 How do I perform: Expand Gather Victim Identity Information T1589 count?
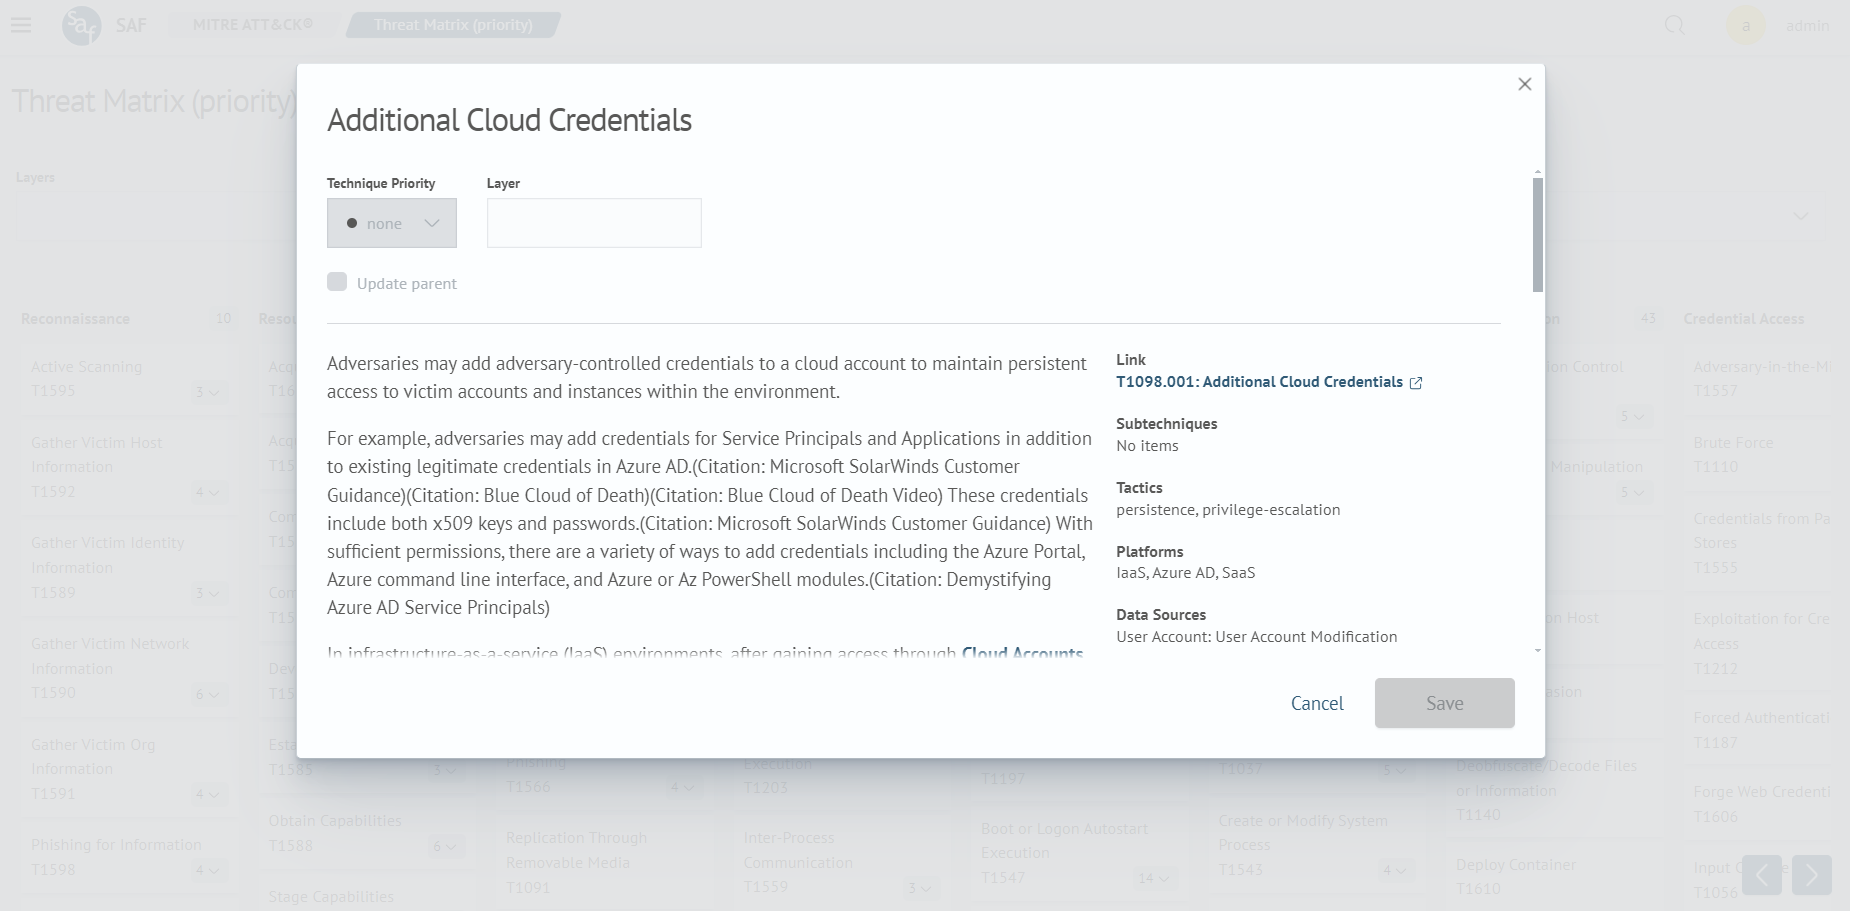click(x=207, y=593)
